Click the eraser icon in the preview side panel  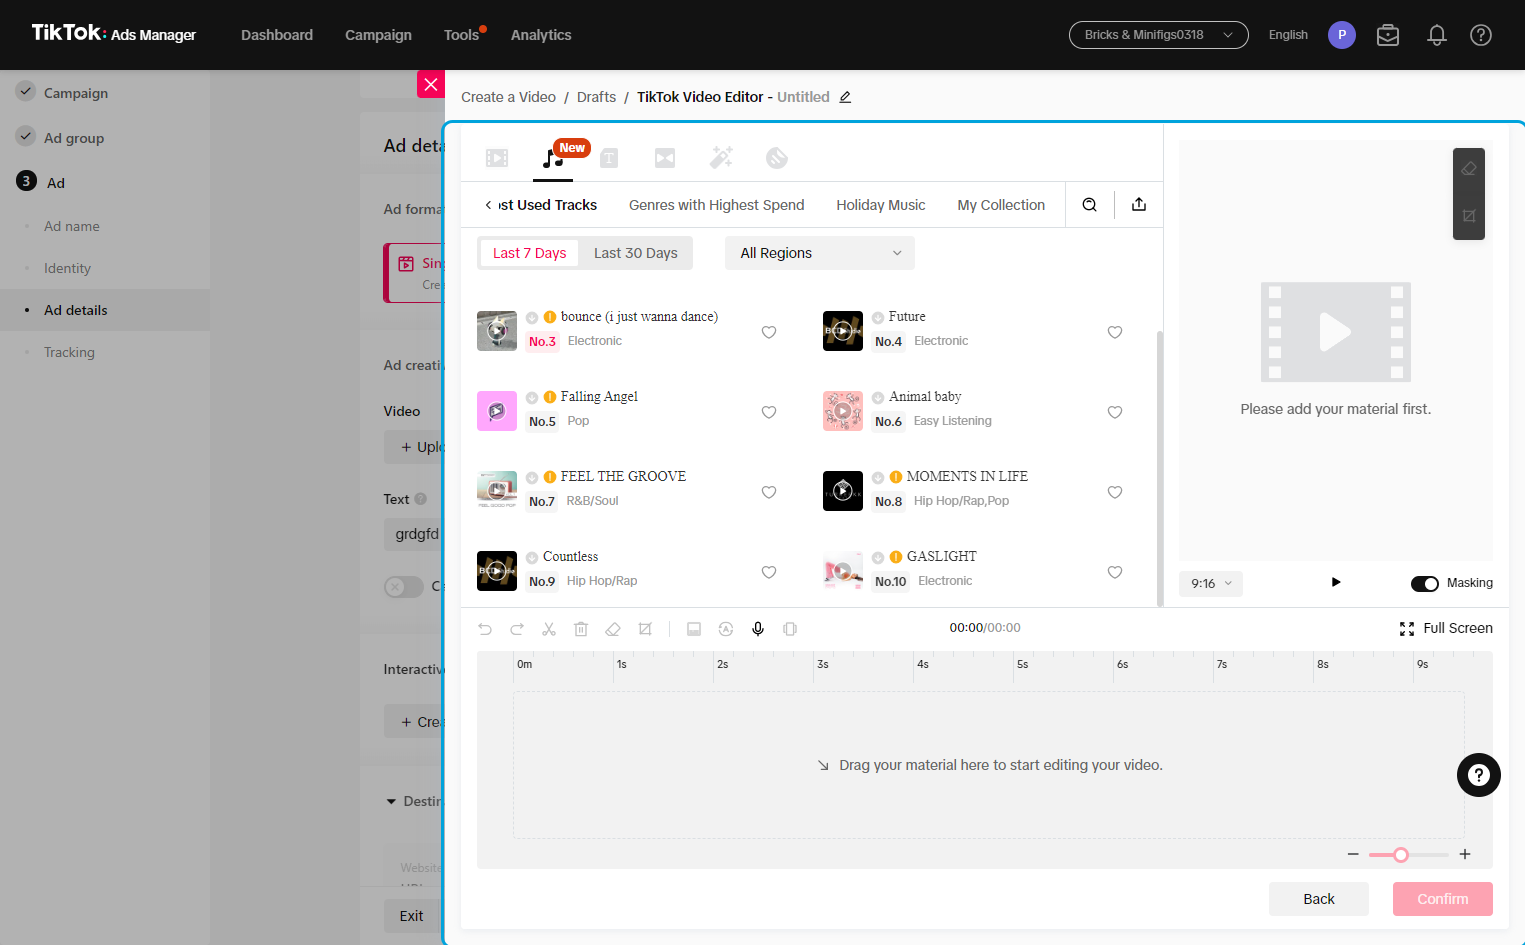[x=1469, y=169]
